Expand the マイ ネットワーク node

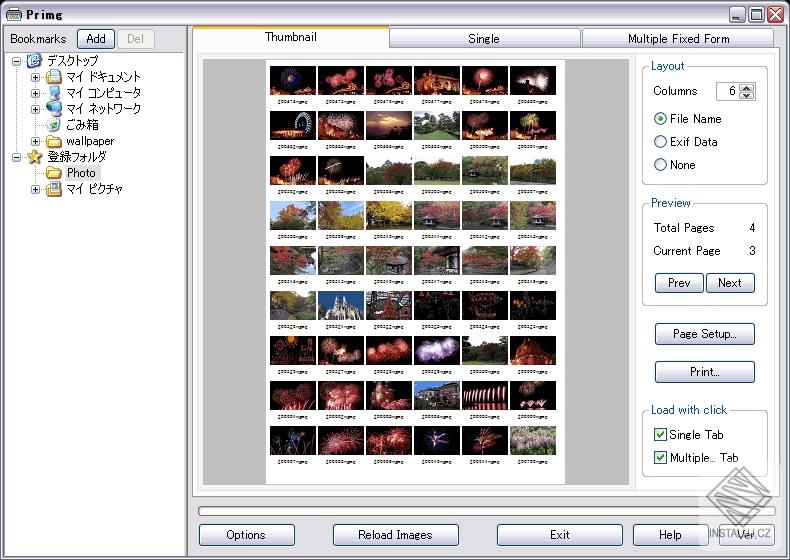[x=35, y=109]
